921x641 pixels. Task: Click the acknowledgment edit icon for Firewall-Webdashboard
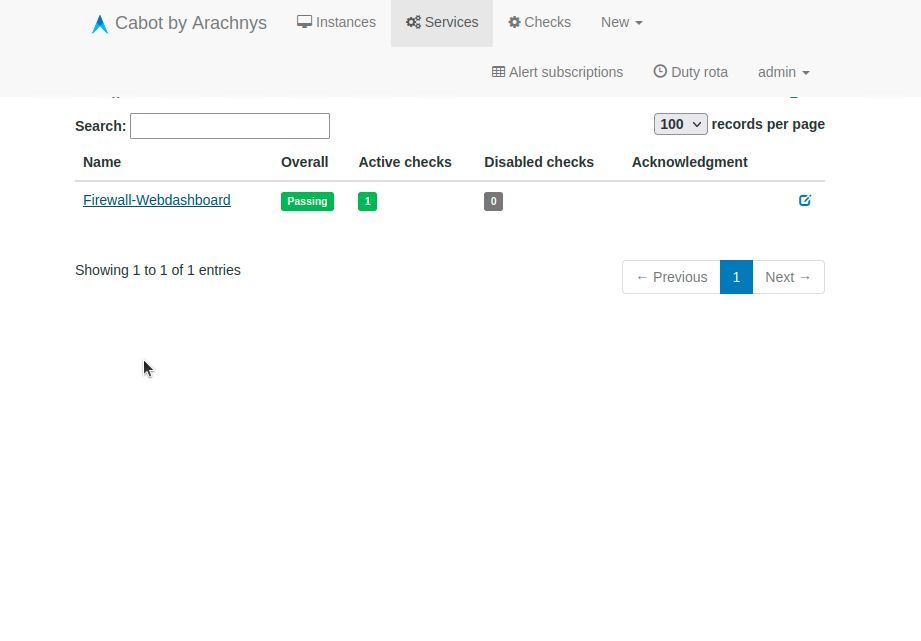click(804, 200)
